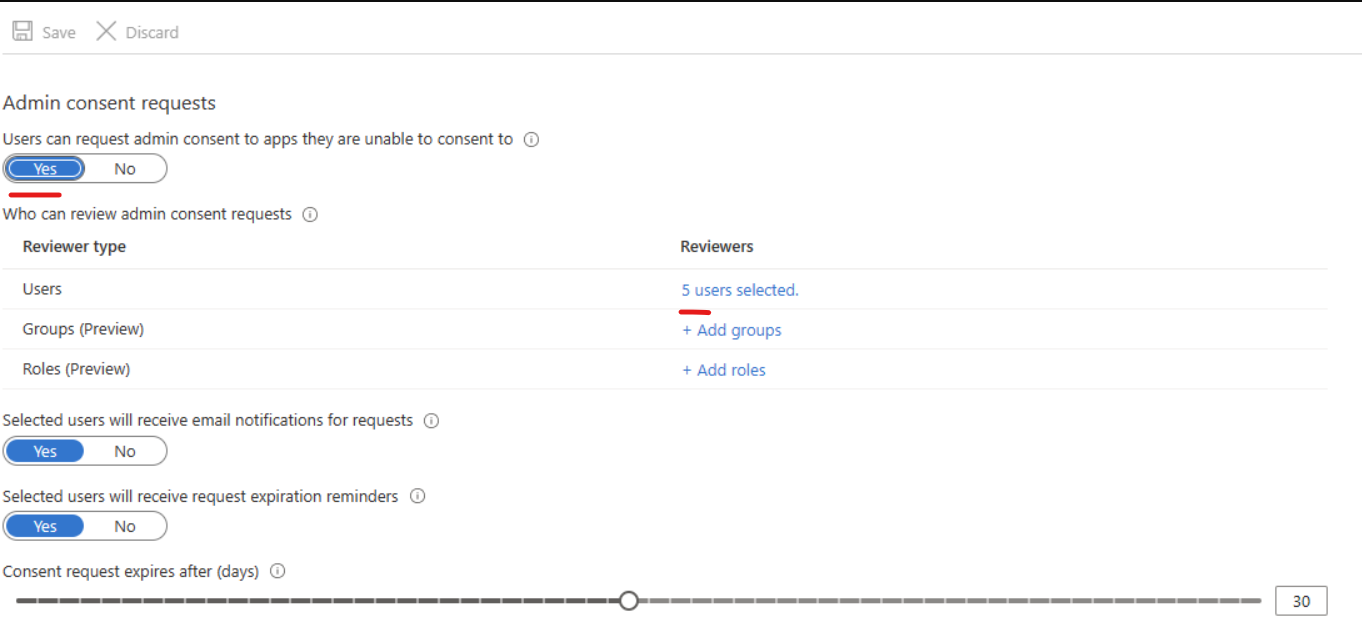
Task: Click the Save disk icon
Action: coord(22,32)
